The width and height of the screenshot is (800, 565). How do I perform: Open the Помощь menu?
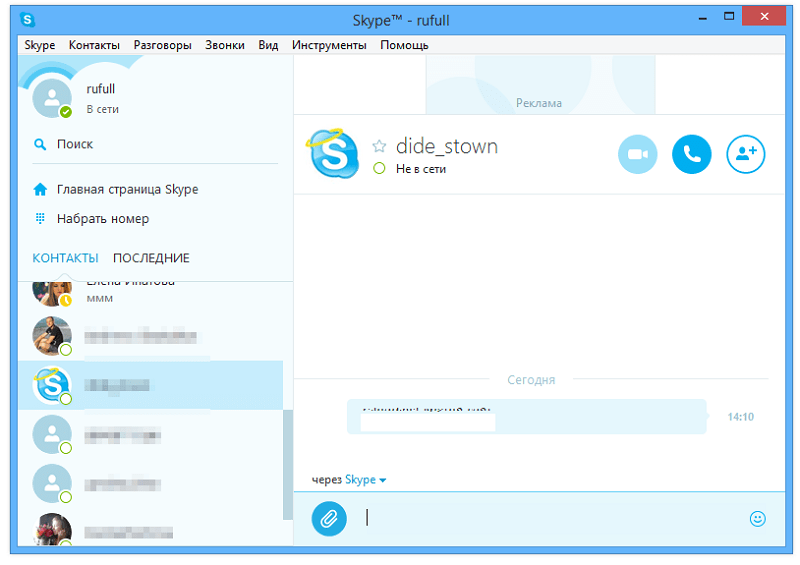click(404, 45)
